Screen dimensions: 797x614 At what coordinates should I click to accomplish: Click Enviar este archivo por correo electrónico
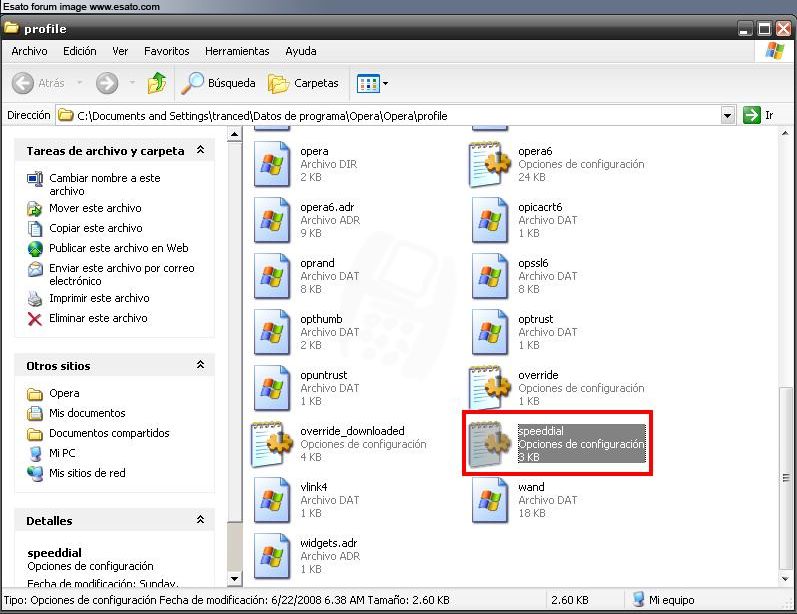121,274
